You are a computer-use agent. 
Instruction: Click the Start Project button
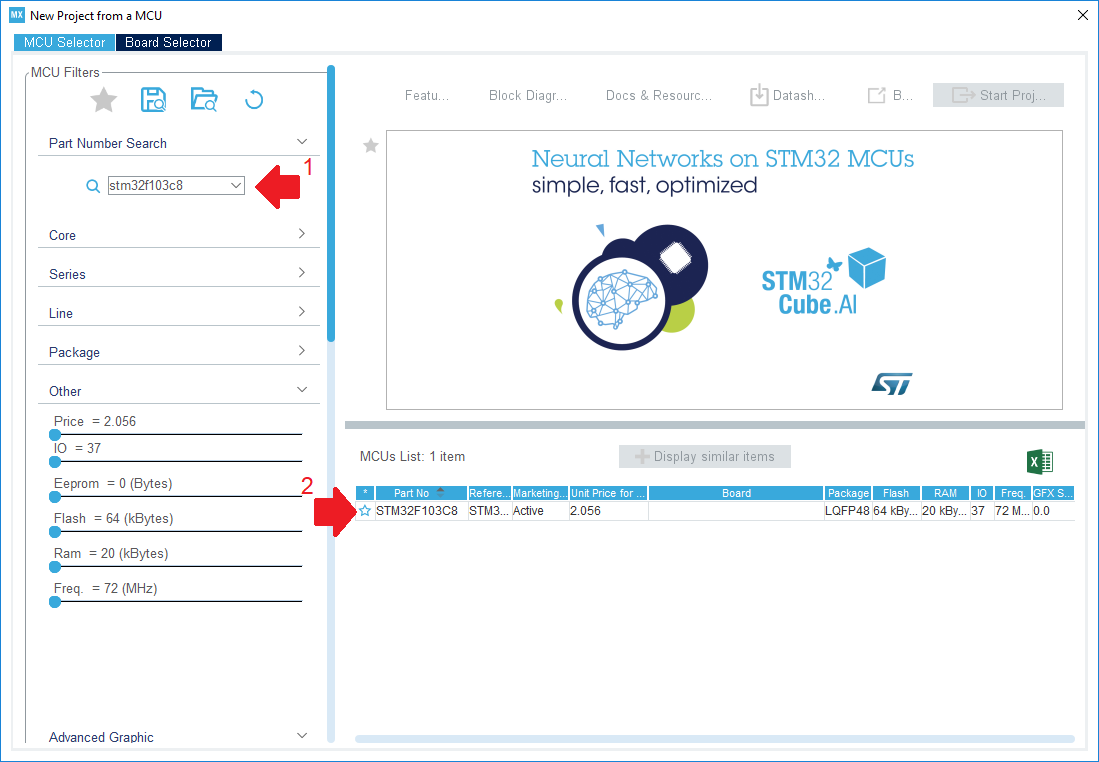[998, 95]
